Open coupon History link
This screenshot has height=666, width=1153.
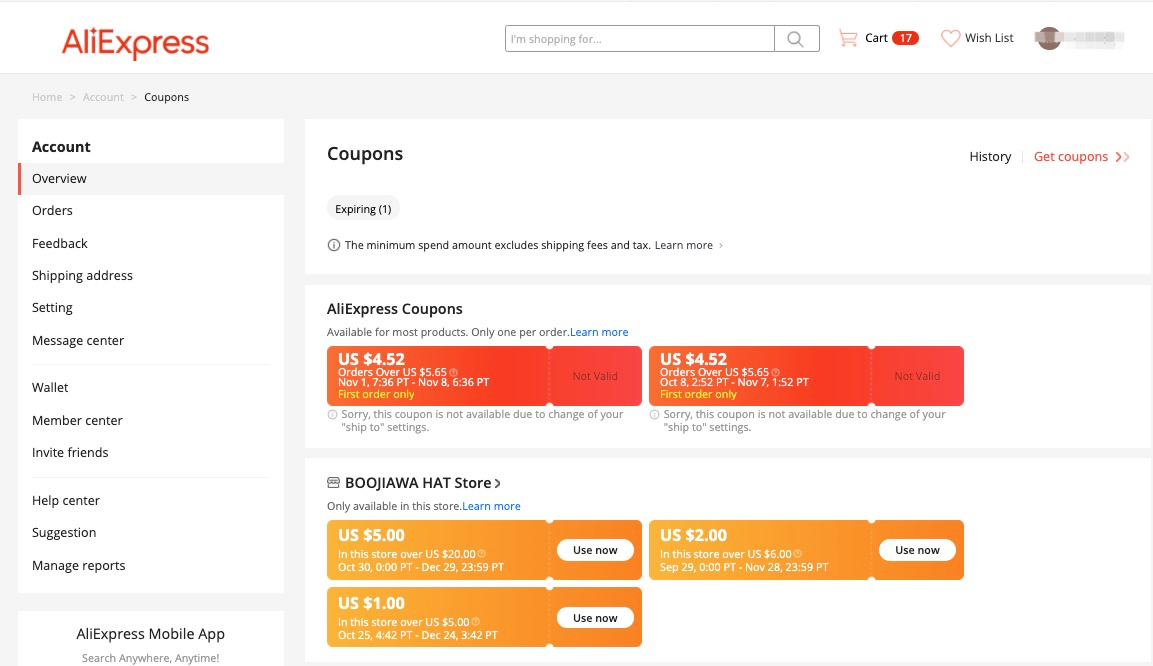990,157
